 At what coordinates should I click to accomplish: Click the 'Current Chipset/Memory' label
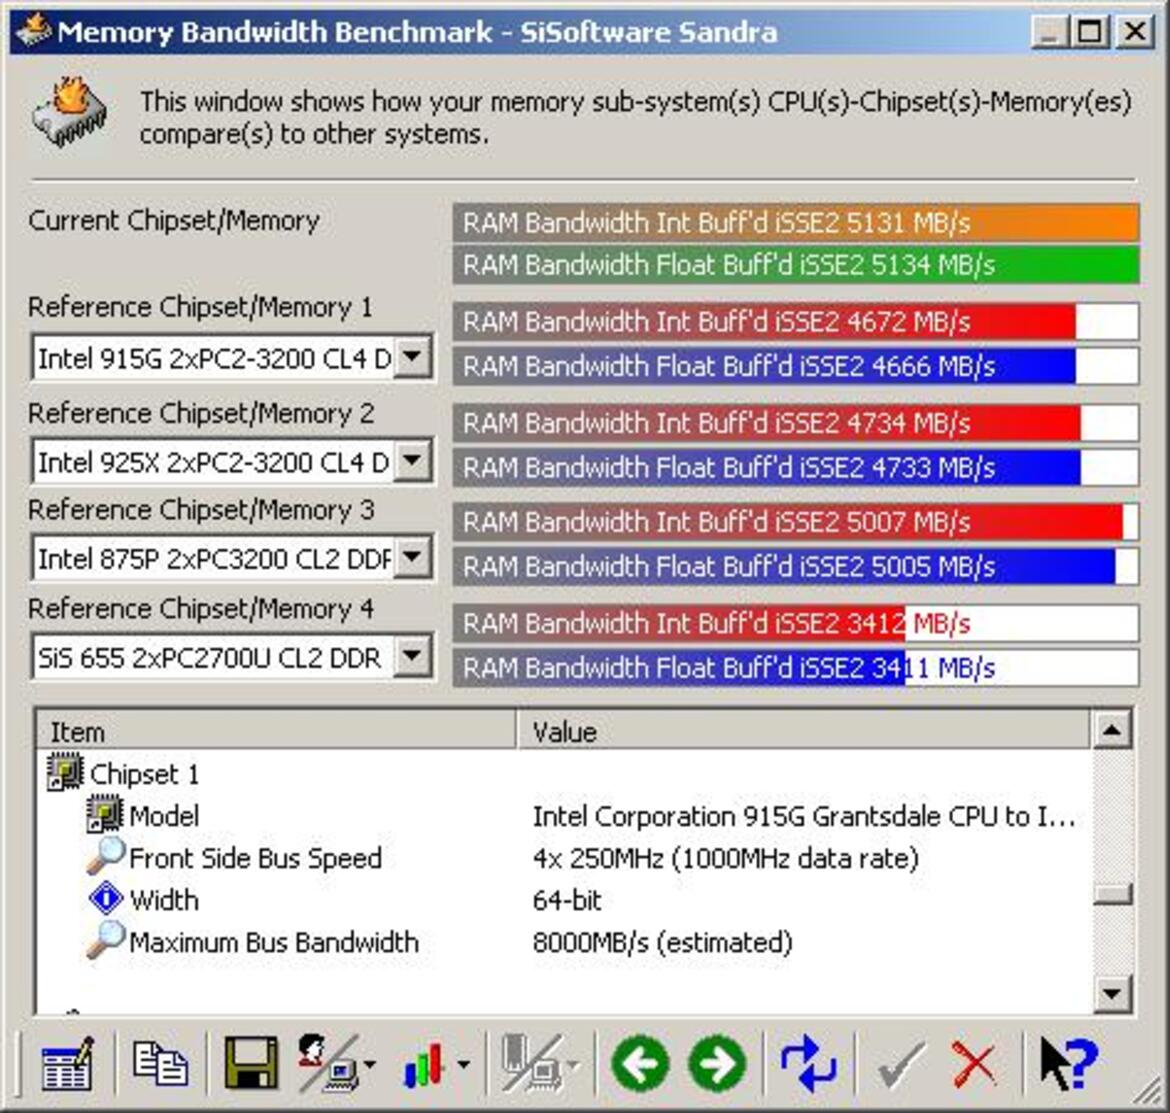tap(174, 221)
